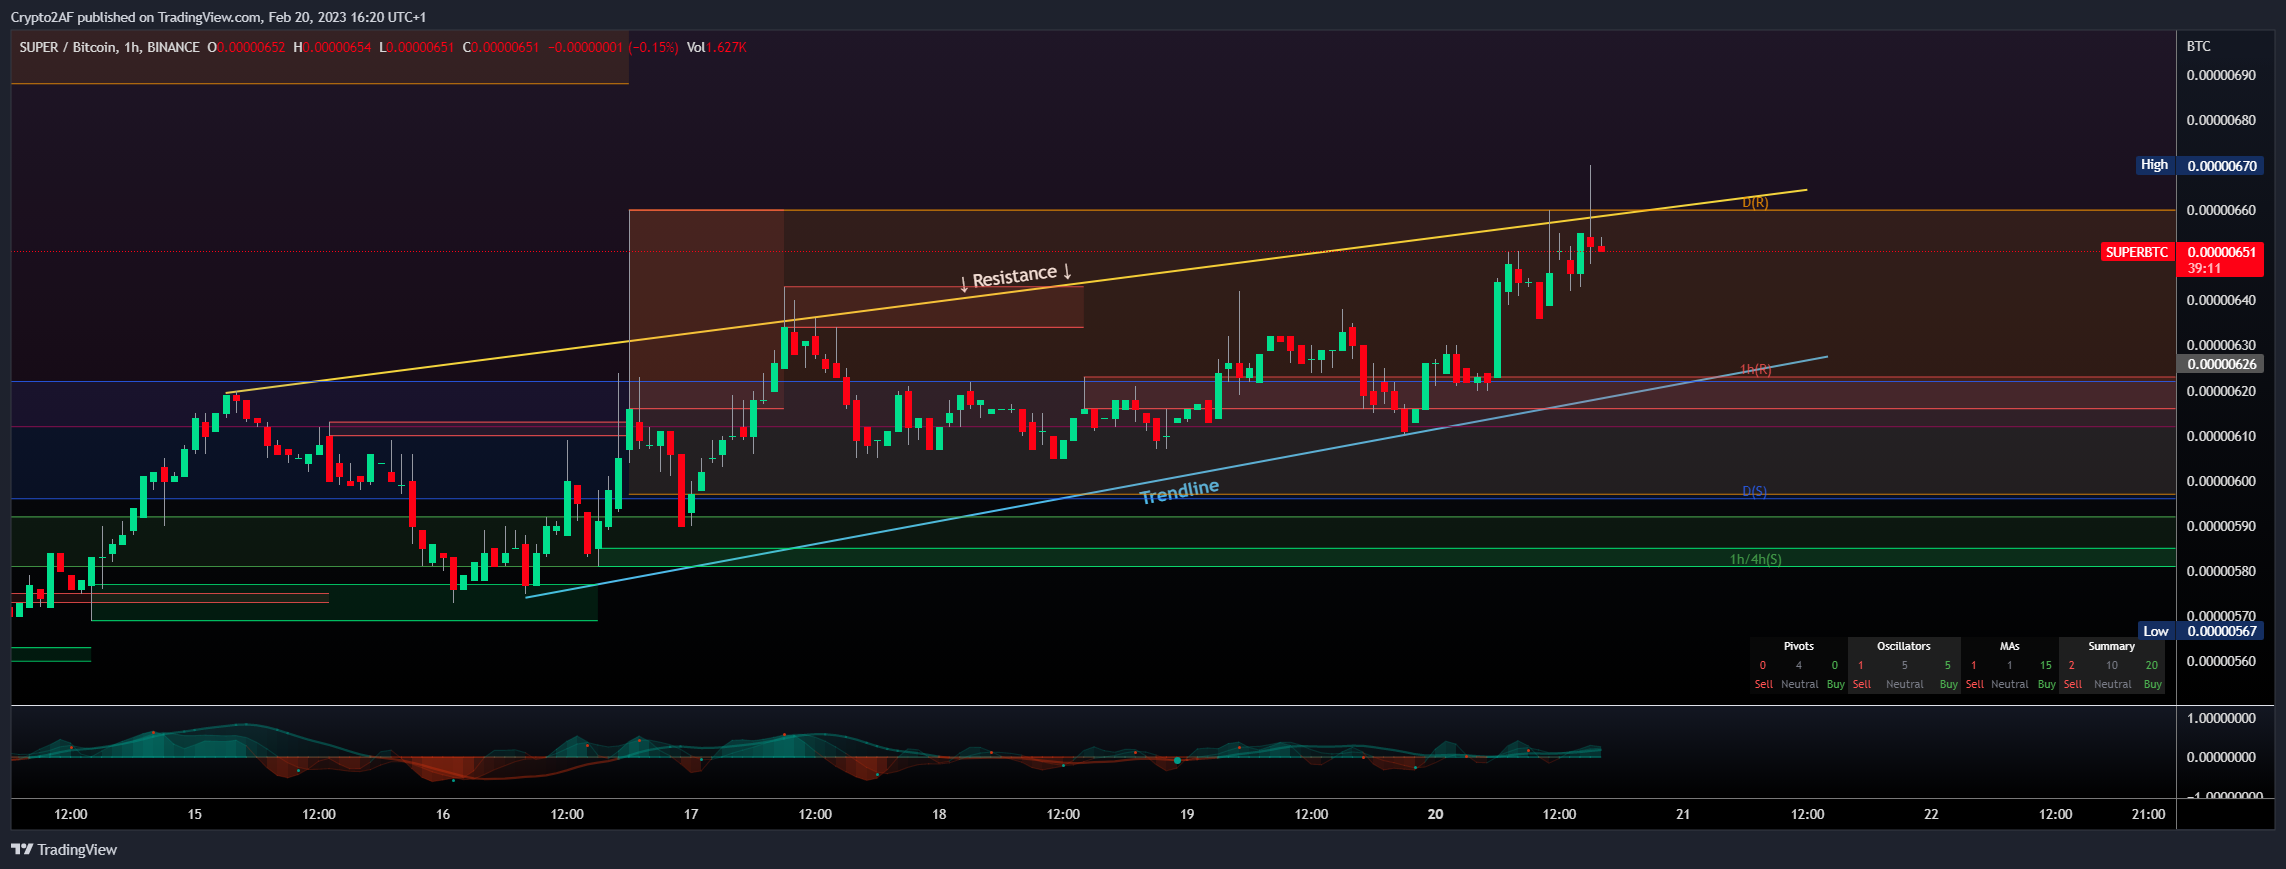Viewport: 2286px width, 869px height.
Task: Click the open value O0.00000652 in the legend
Action: (246, 47)
